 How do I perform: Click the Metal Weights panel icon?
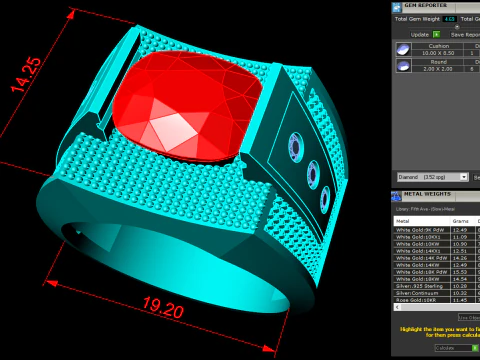point(396,196)
